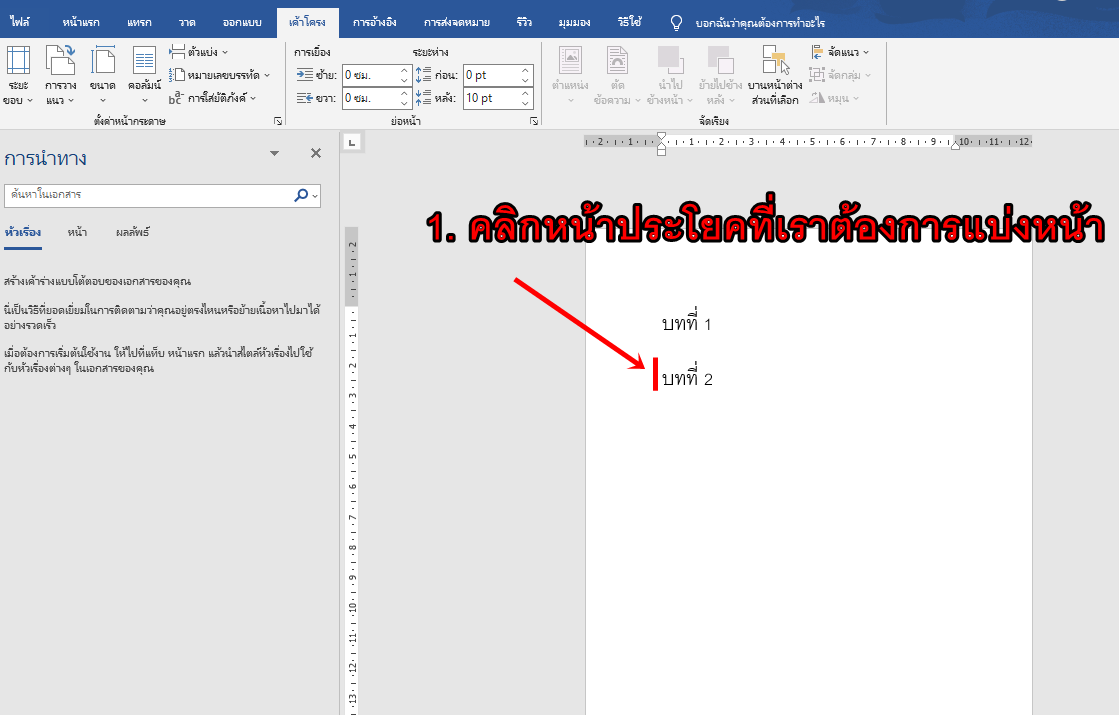Open the ไฟล์ (File) tab
The width and height of the screenshot is (1119, 715).
pyautogui.click(x=20, y=22)
